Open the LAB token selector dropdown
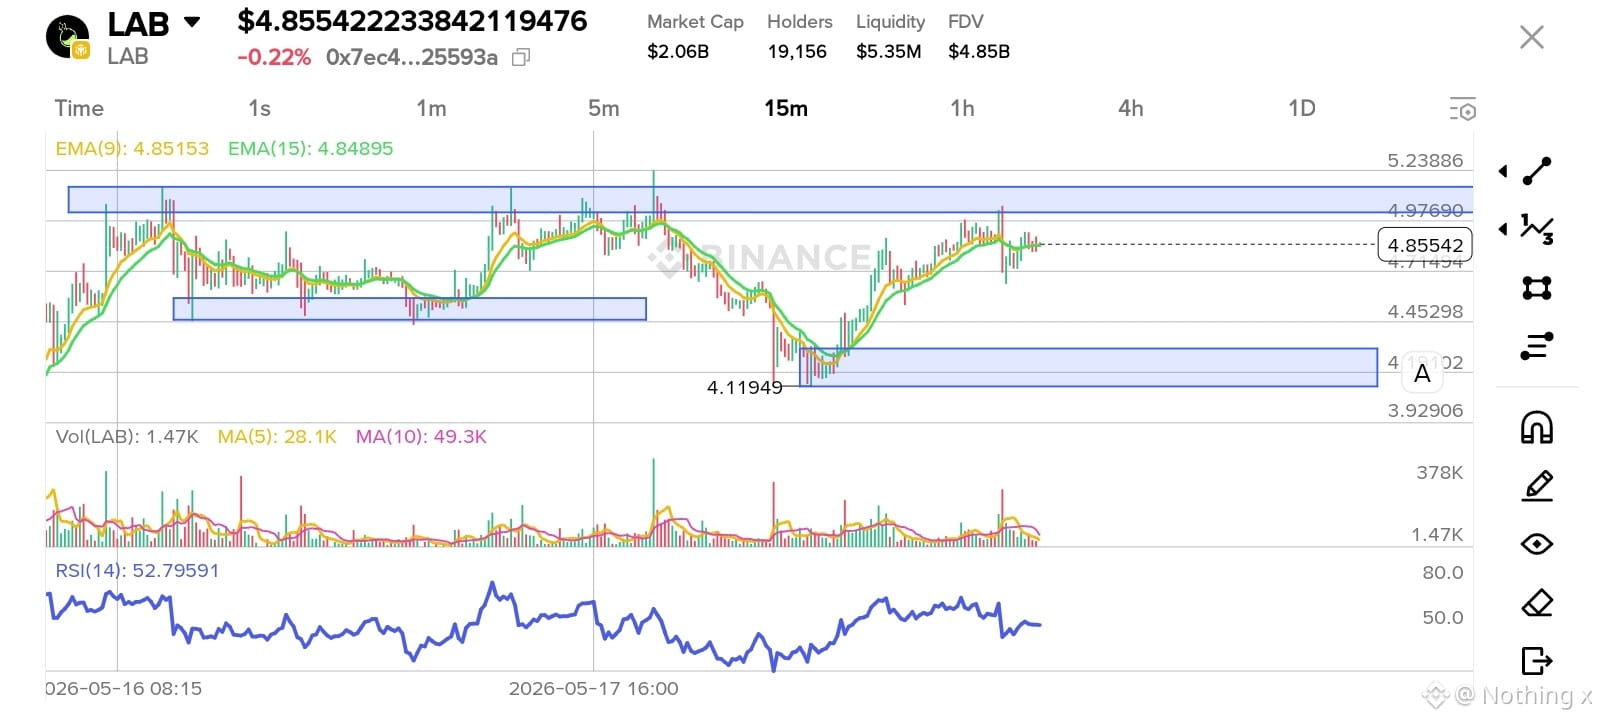This screenshot has height=720, width=1600. coord(192,22)
